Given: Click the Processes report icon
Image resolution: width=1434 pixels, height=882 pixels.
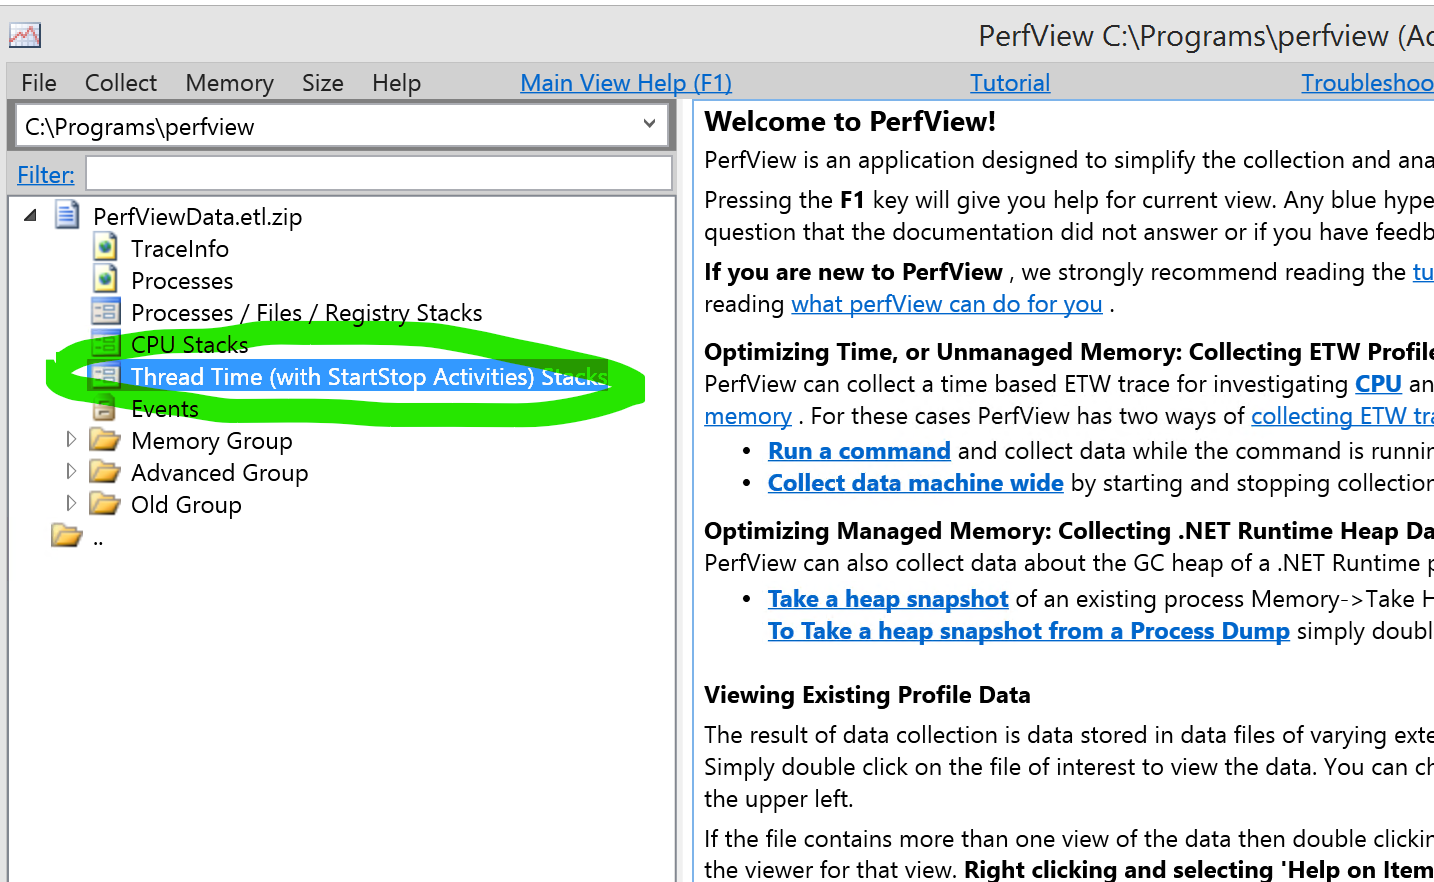Looking at the screenshot, I should (x=105, y=279).
